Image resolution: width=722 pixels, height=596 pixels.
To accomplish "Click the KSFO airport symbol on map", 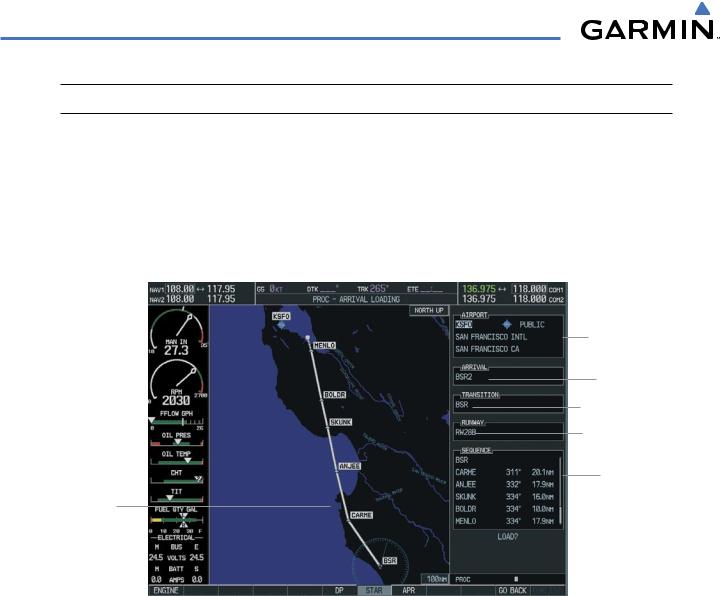I will tap(281, 325).
